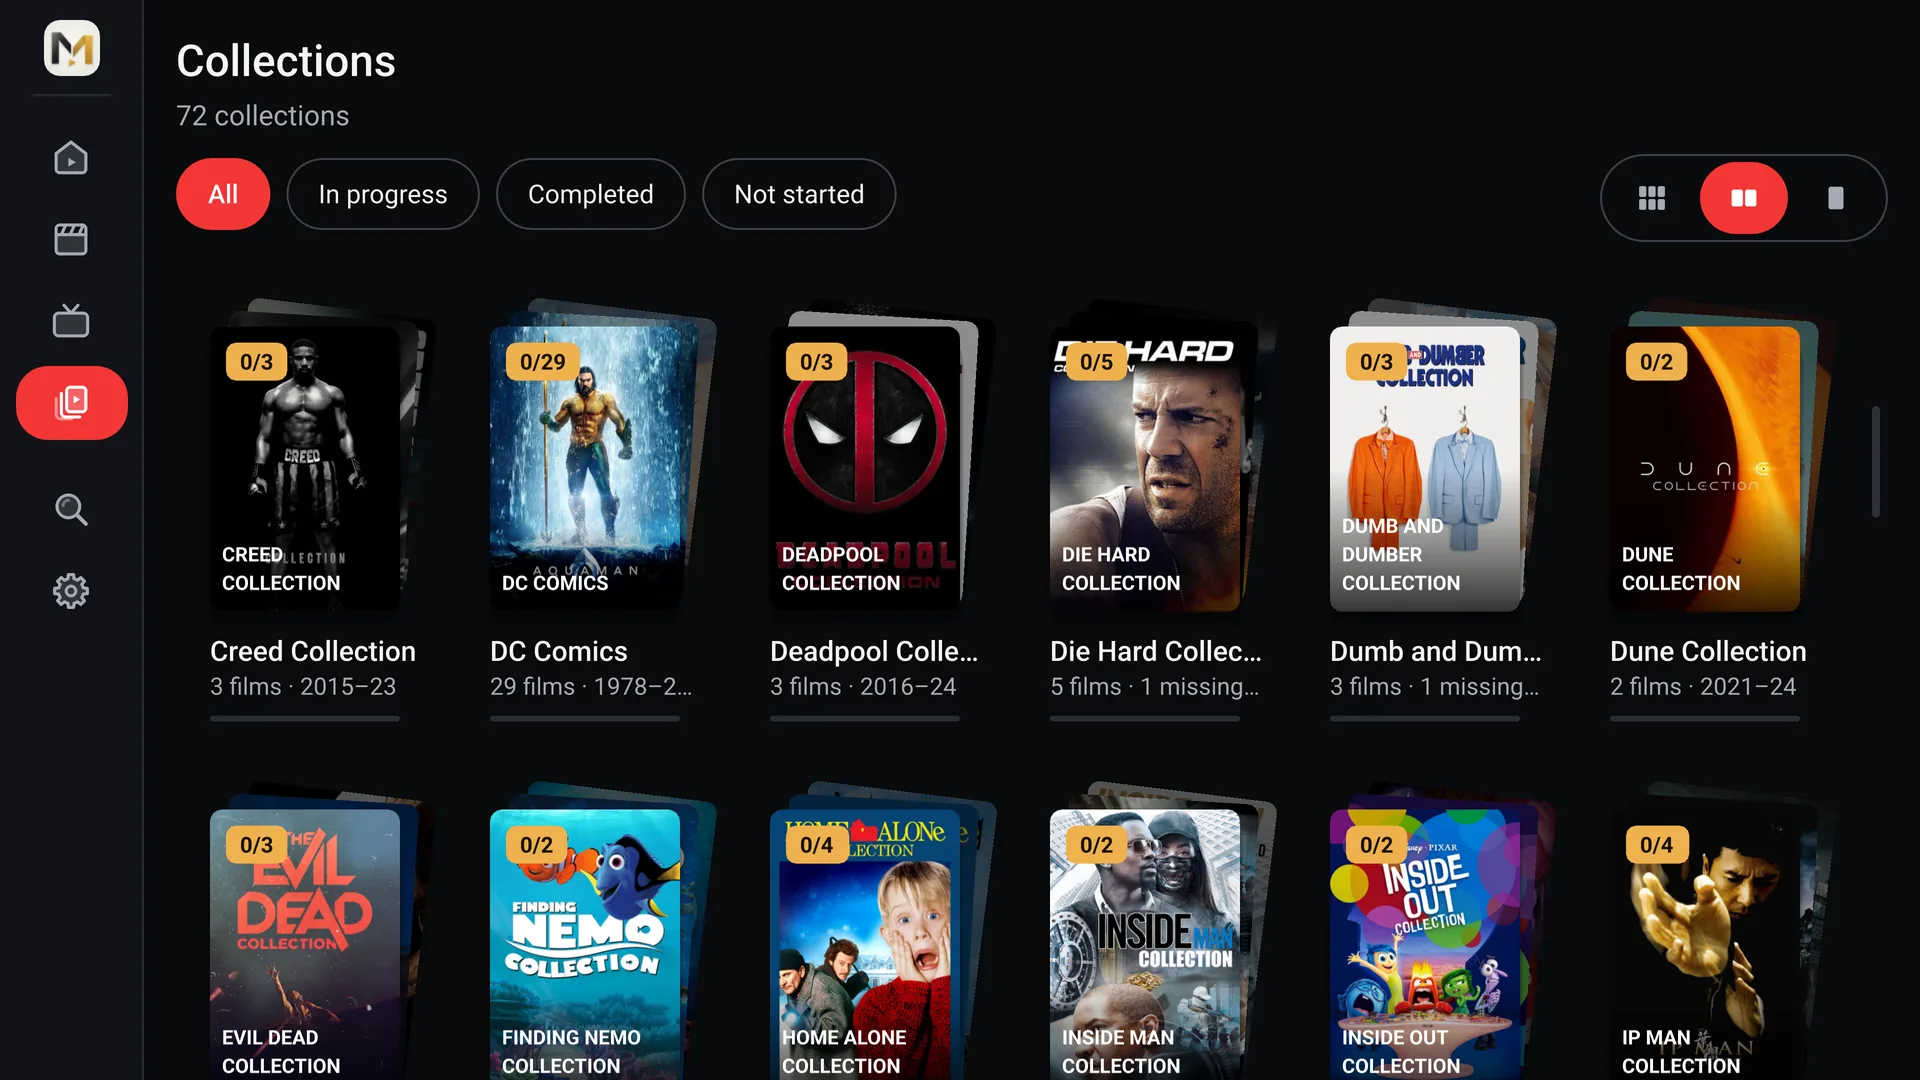The image size is (1920, 1080).
Task: Click the Dune Collection progress bar
Action: [1705, 718]
